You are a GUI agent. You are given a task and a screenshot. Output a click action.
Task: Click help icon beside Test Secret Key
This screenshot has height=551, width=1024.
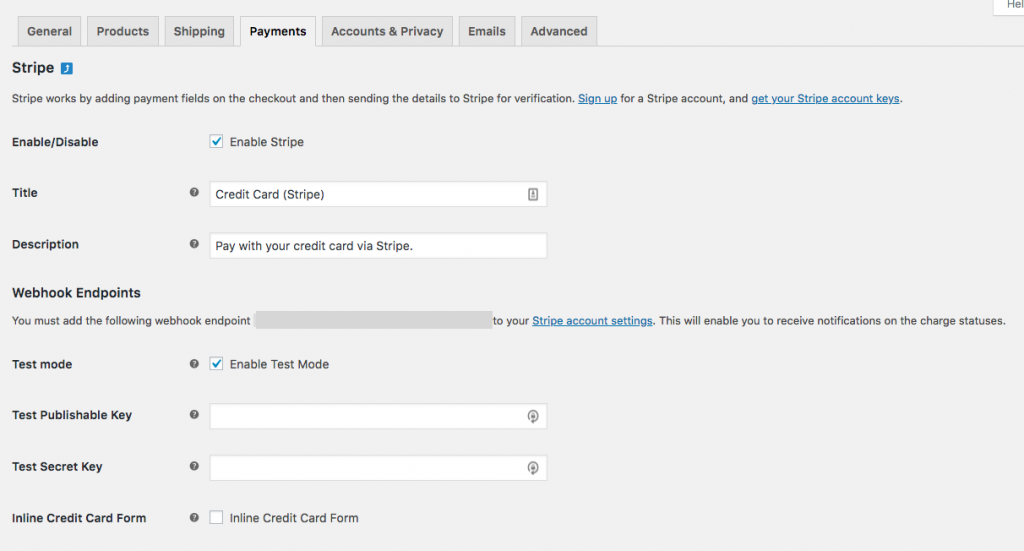coord(194,466)
